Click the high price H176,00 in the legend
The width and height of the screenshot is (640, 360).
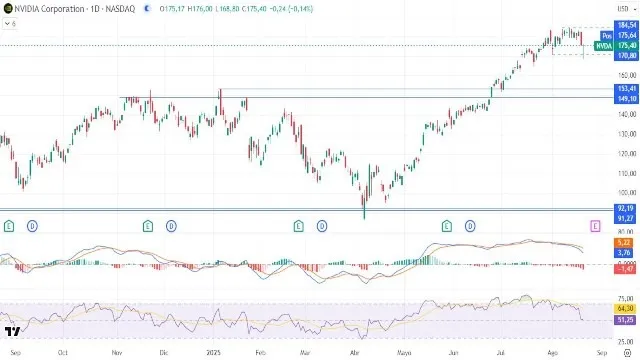tap(200, 9)
